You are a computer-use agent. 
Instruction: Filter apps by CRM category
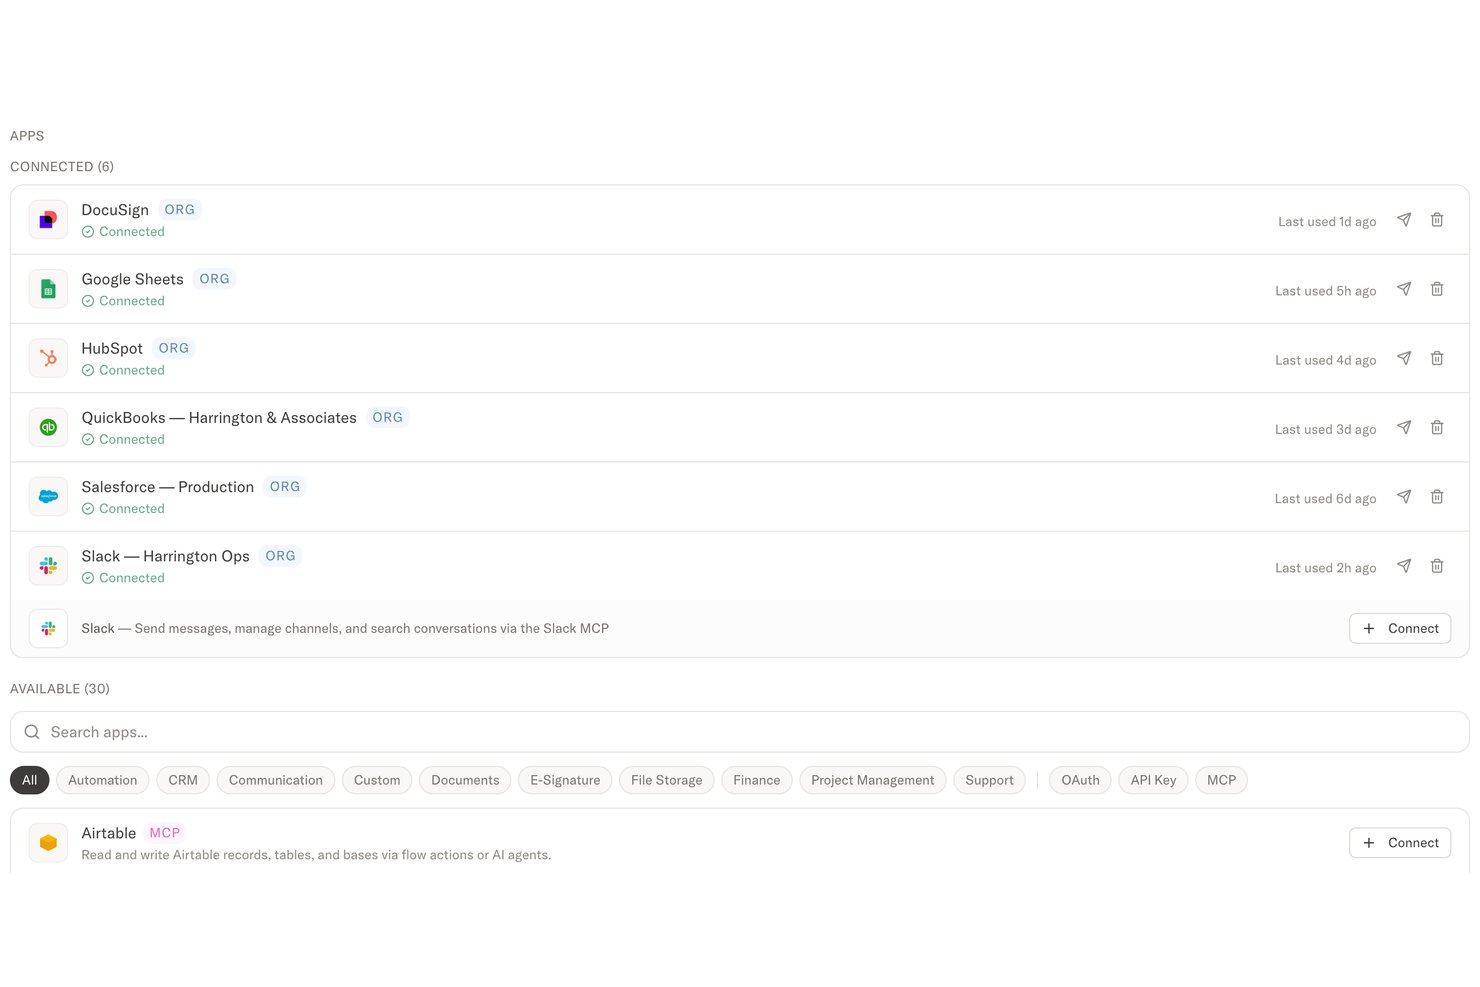[183, 780]
